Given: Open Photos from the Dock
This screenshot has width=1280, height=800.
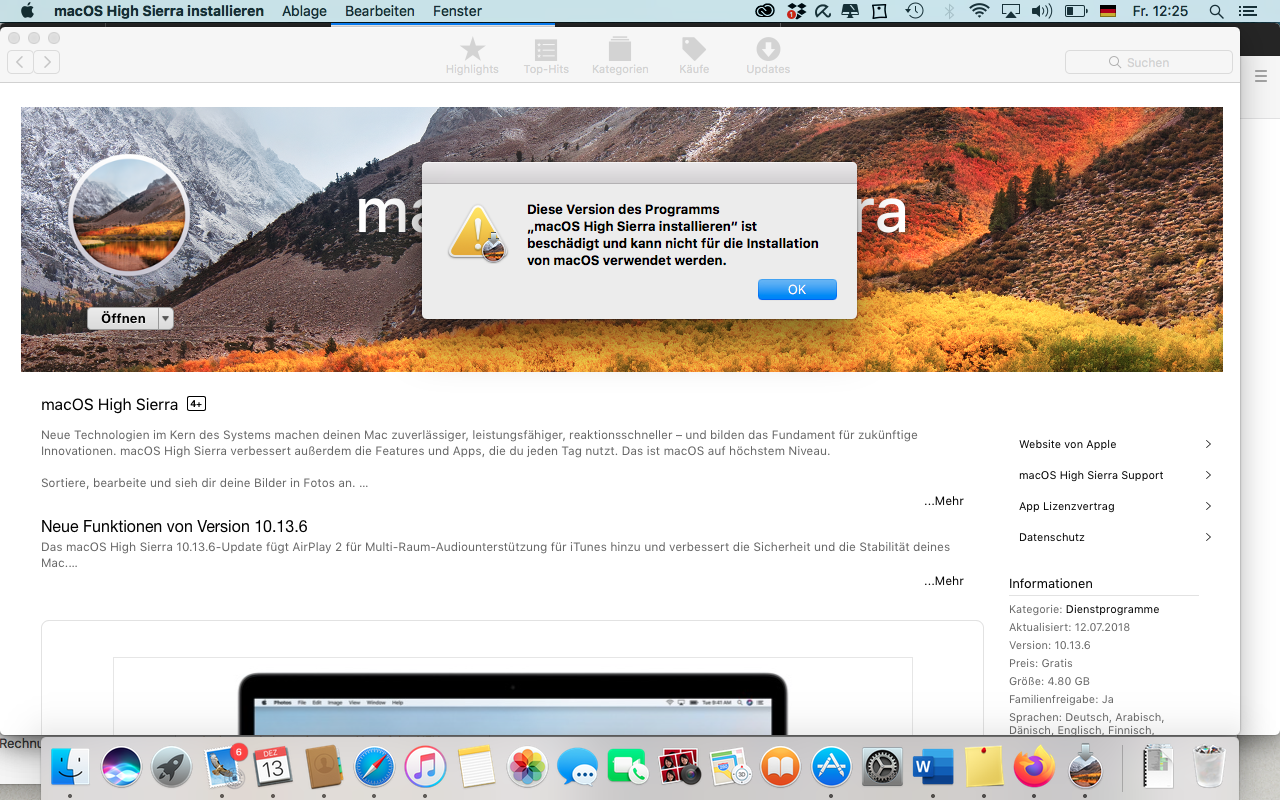Looking at the screenshot, I should tap(527, 767).
